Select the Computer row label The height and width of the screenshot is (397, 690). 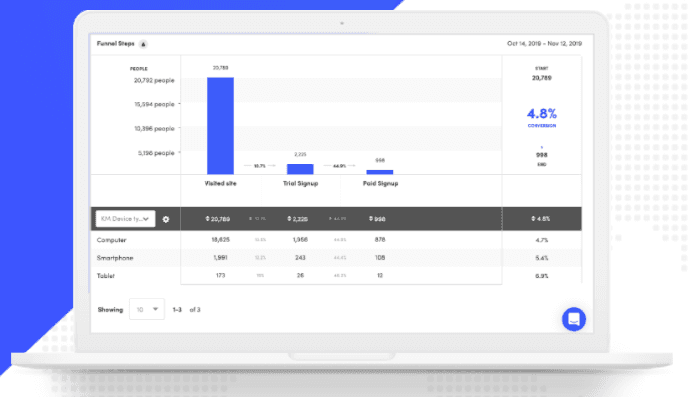(111, 240)
